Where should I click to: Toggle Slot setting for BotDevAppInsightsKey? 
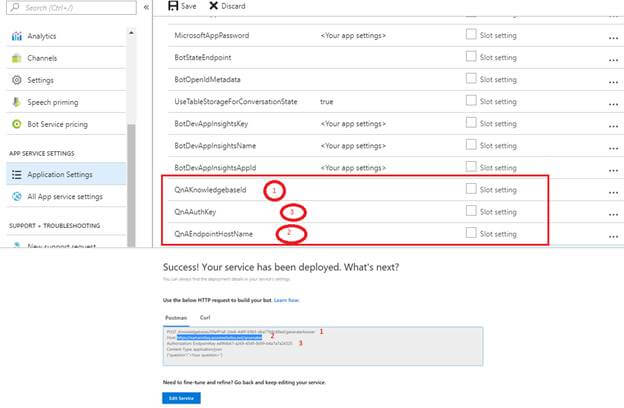click(x=471, y=123)
